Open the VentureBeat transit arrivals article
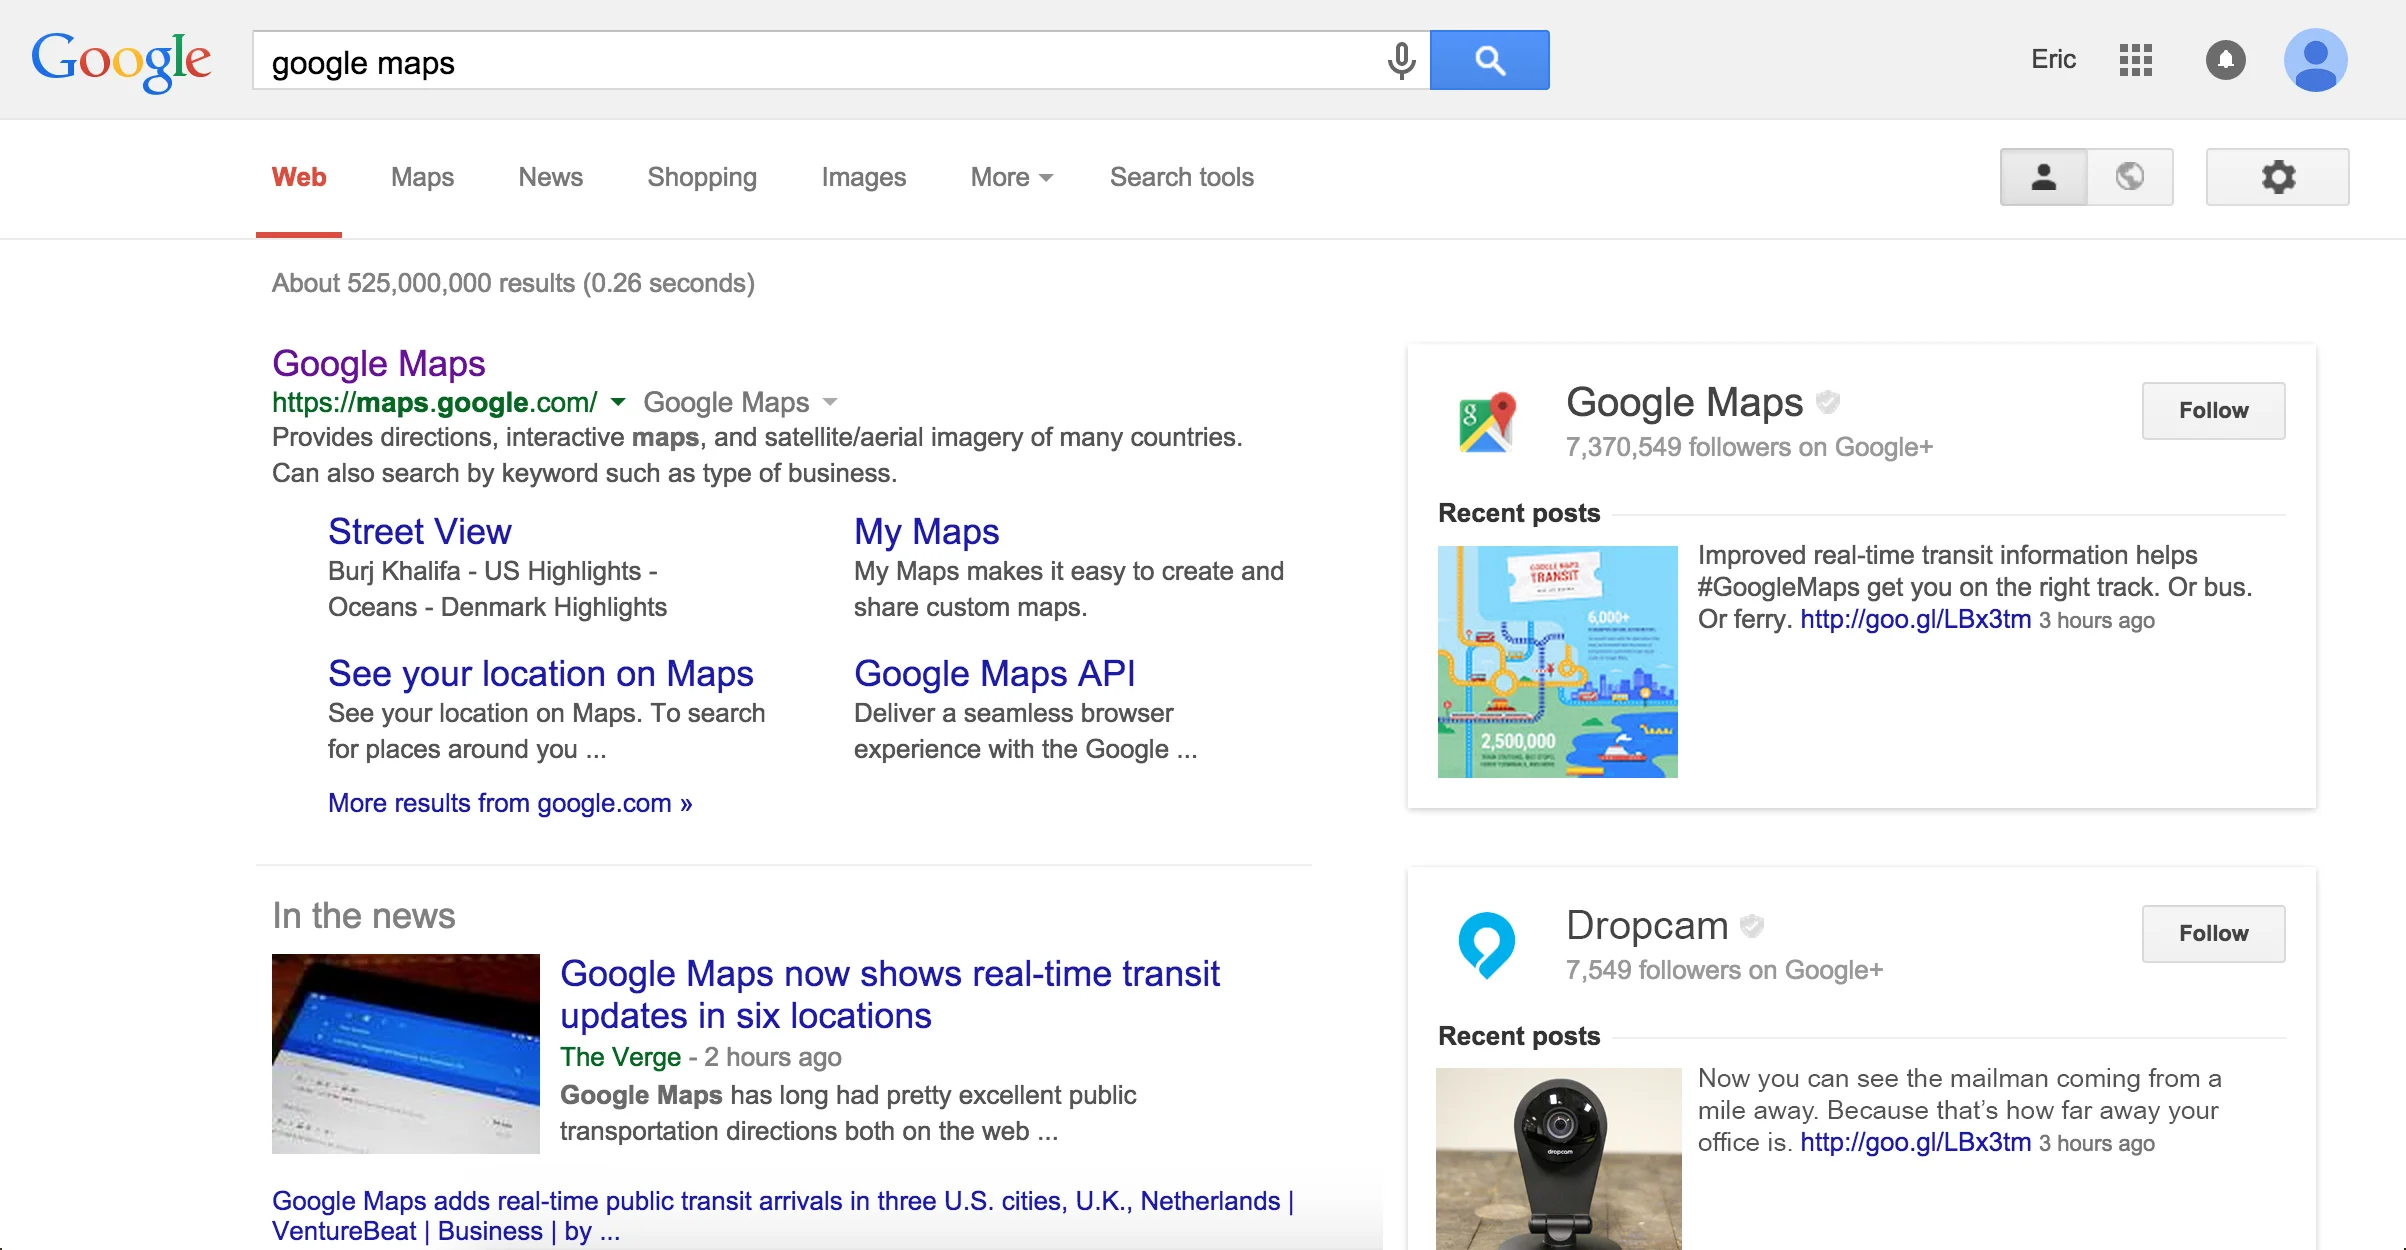The width and height of the screenshot is (2406, 1250). tap(783, 1215)
